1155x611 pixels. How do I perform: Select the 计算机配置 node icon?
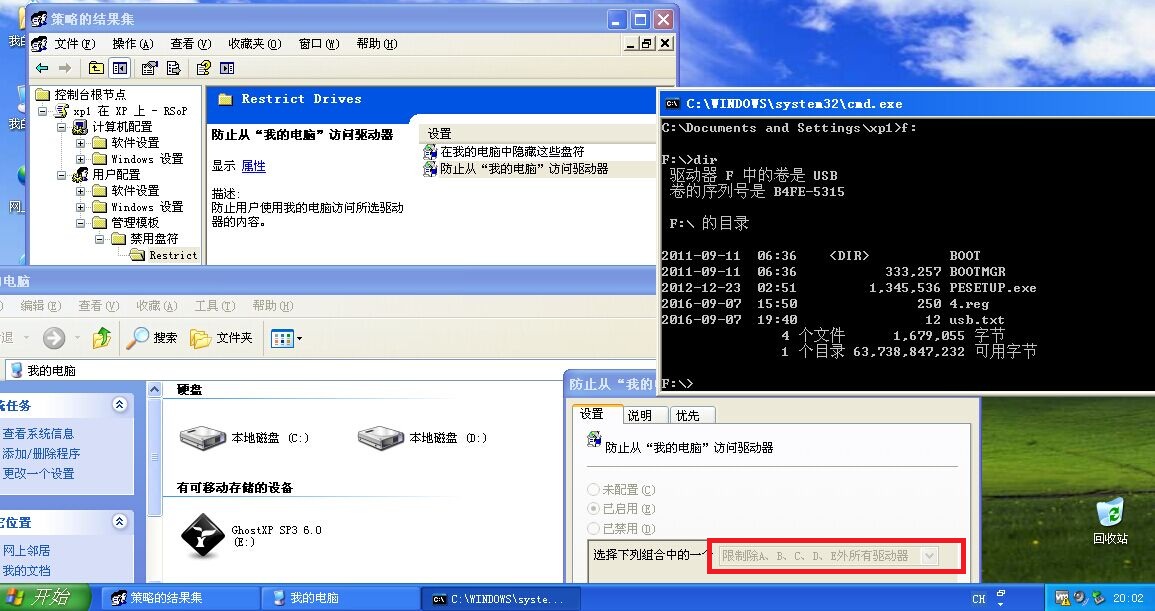pos(80,127)
